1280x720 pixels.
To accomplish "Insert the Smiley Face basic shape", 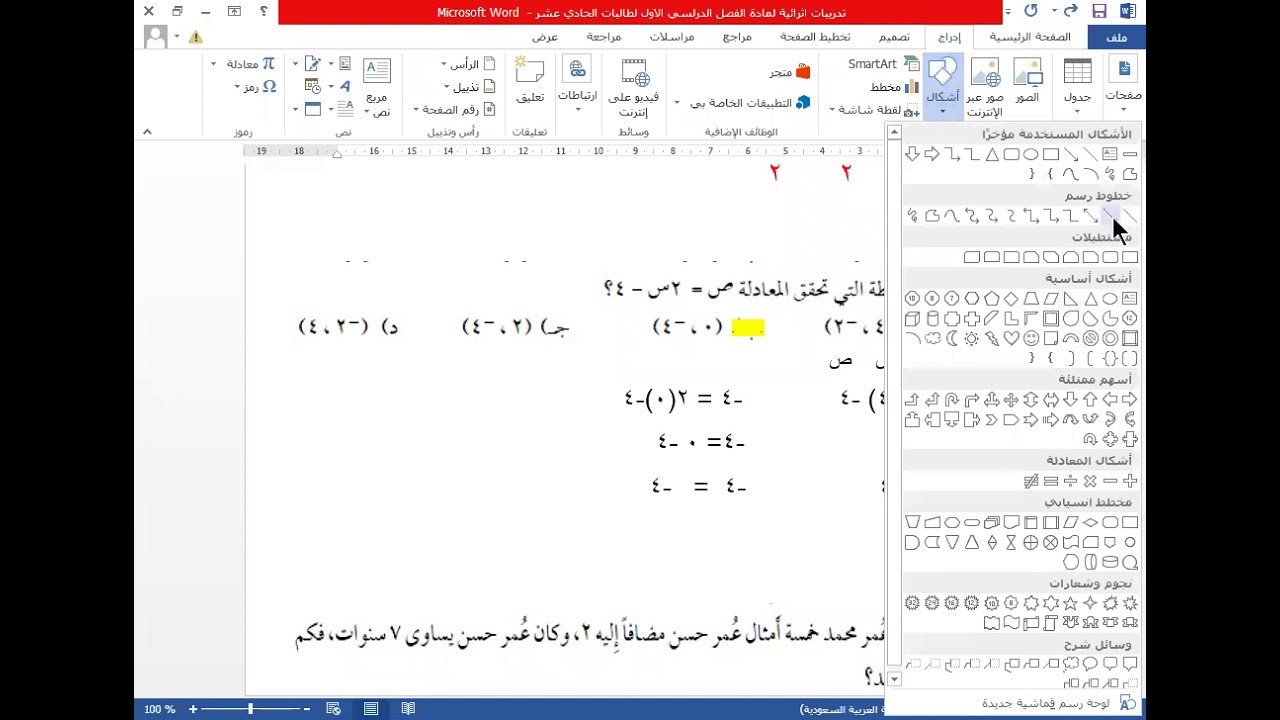I will tap(1031, 338).
